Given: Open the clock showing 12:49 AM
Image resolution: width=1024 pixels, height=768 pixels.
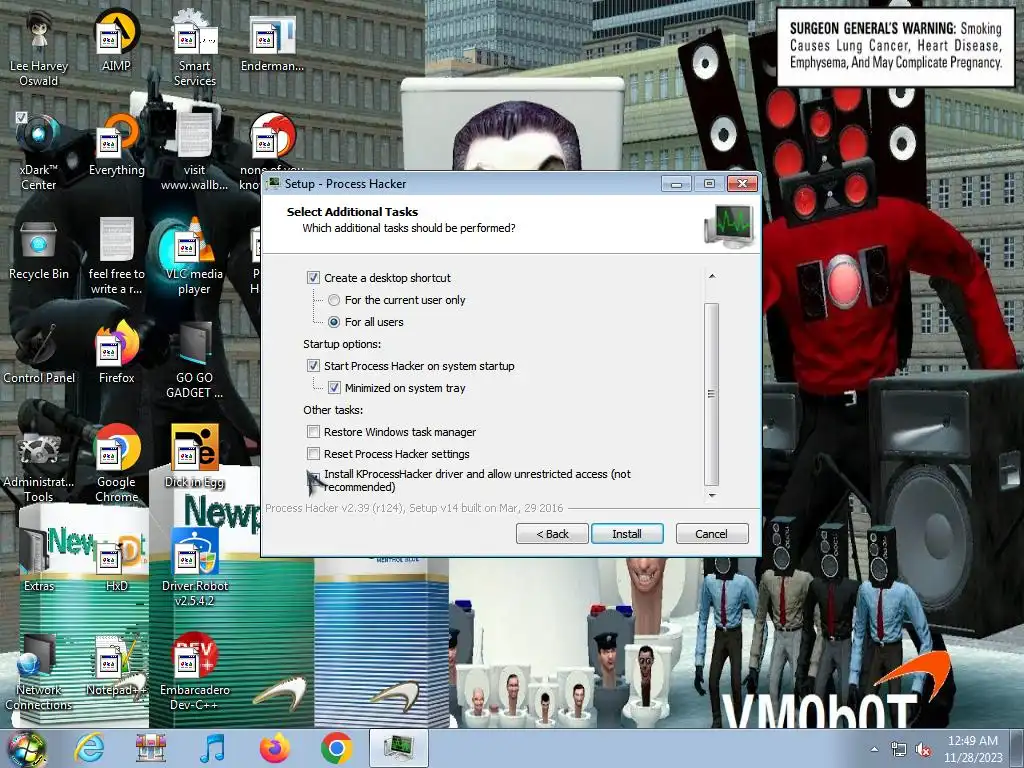Looking at the screenshot, I should [x=973, y=748].
